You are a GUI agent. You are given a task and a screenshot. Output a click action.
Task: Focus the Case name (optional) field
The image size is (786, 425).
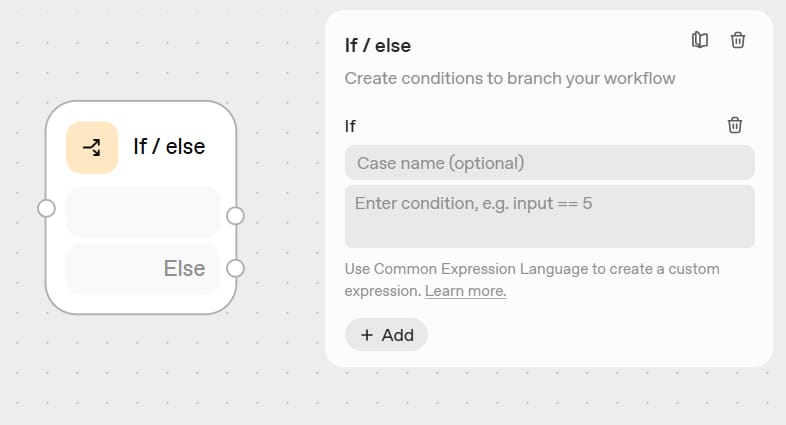[x=549, y=163]
